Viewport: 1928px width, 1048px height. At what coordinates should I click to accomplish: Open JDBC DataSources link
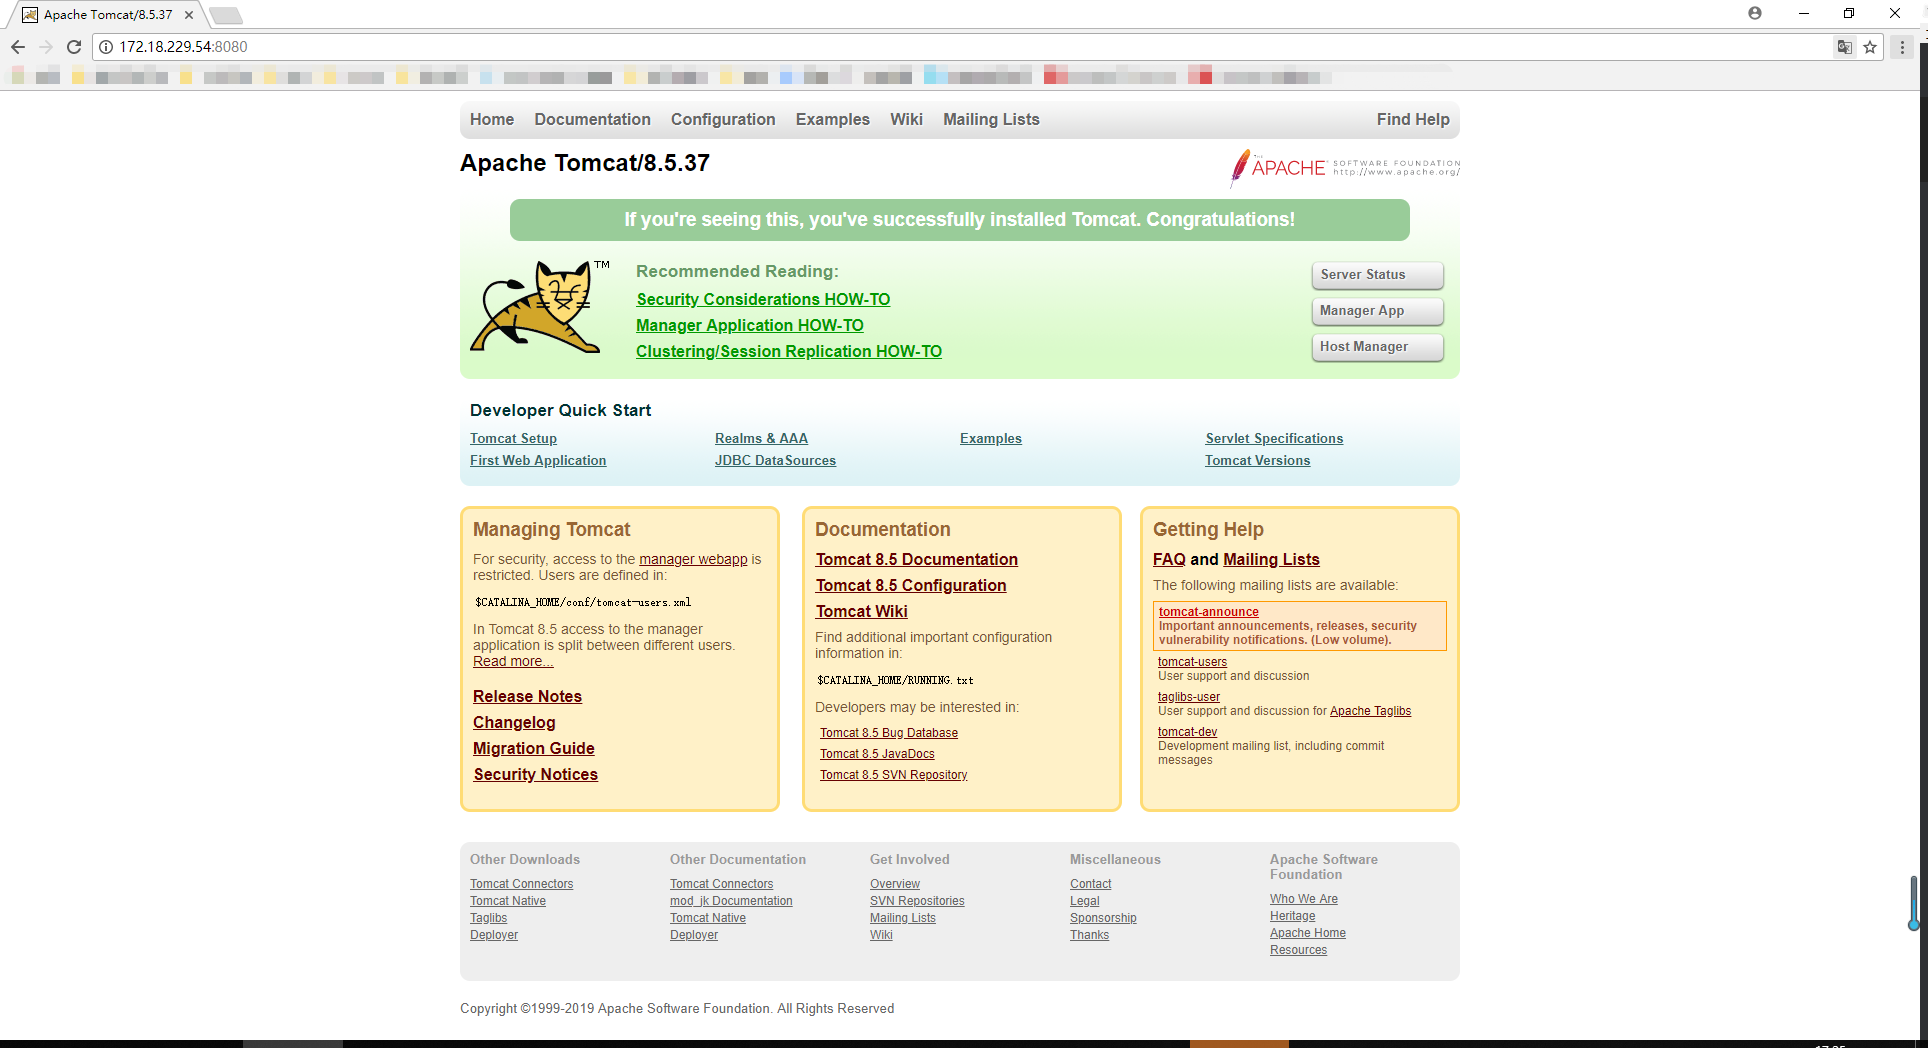pos(775,460)
